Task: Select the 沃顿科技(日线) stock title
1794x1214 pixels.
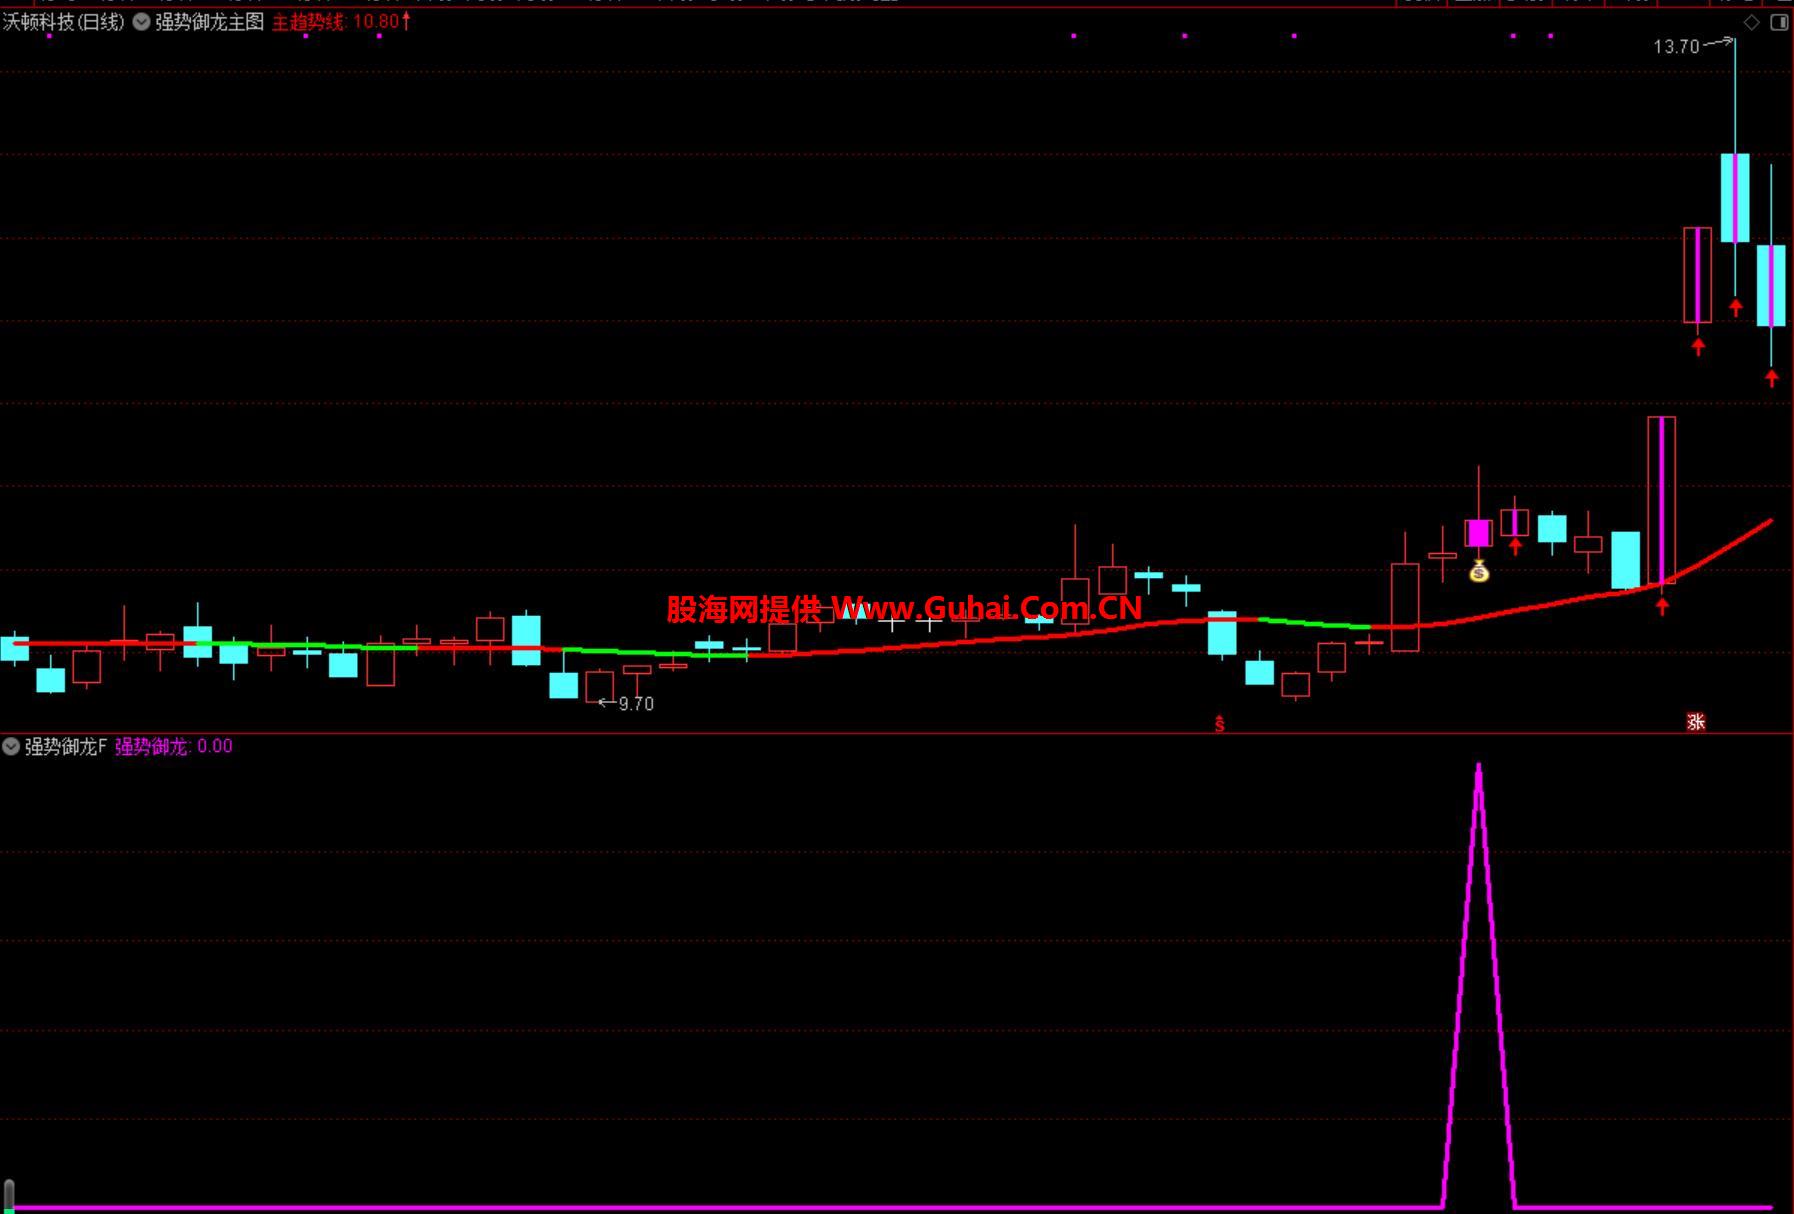Action: tap(64, 22)
